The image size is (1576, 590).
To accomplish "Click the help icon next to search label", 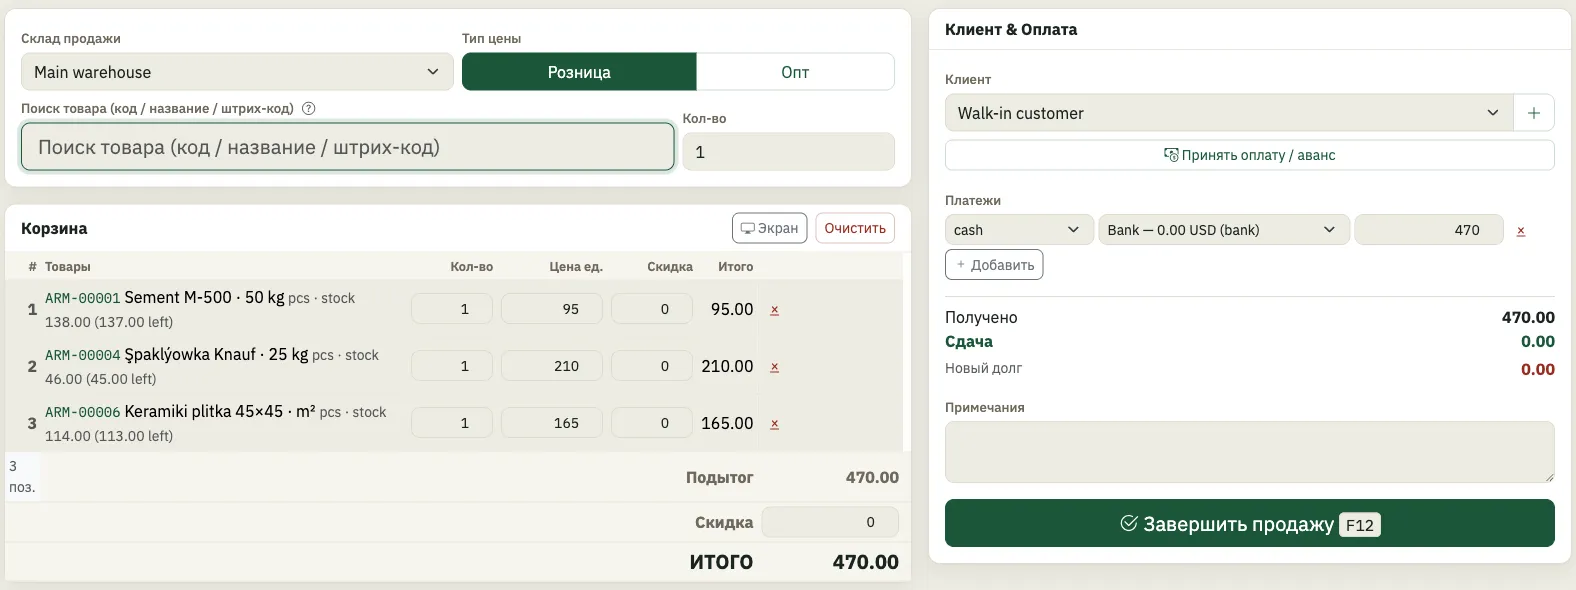I will (309, 108).
